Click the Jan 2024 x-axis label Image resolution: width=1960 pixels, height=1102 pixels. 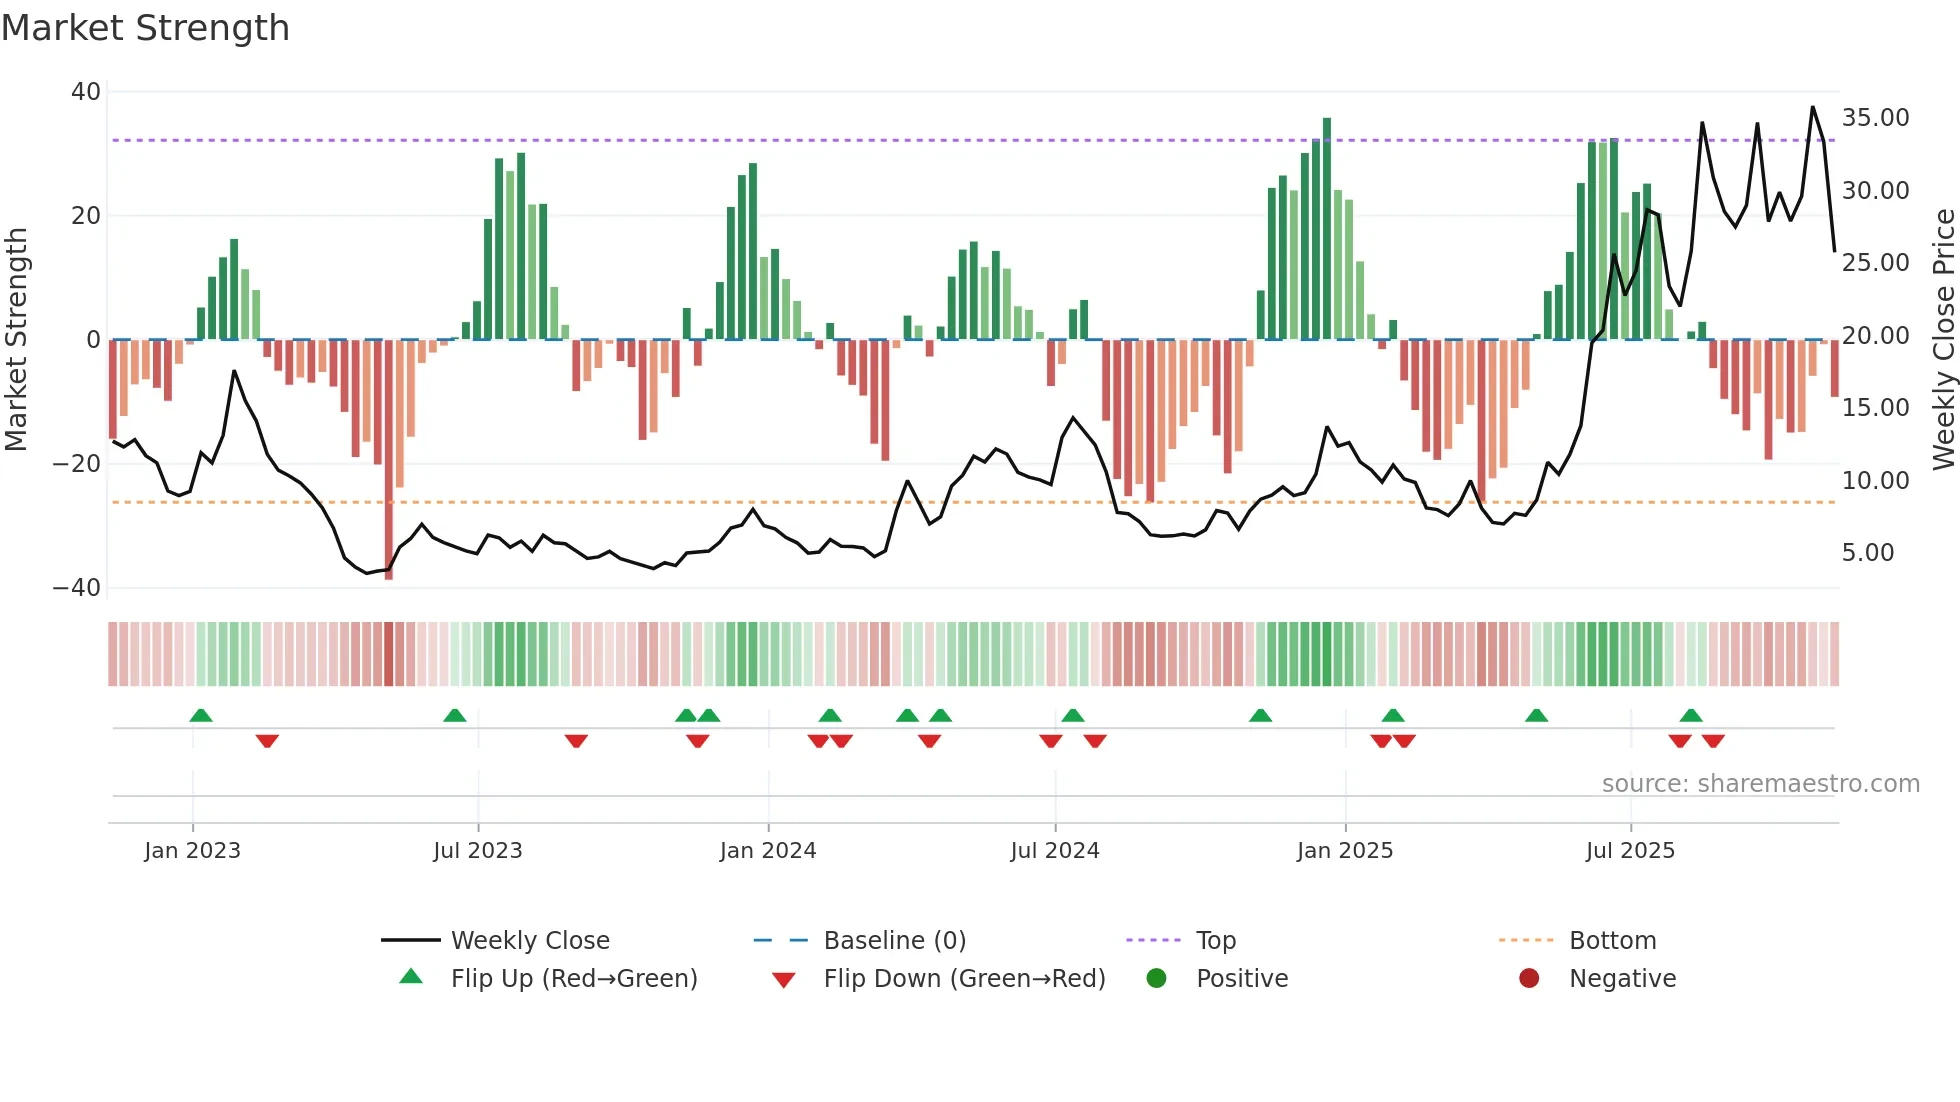(x=768, y=851)
